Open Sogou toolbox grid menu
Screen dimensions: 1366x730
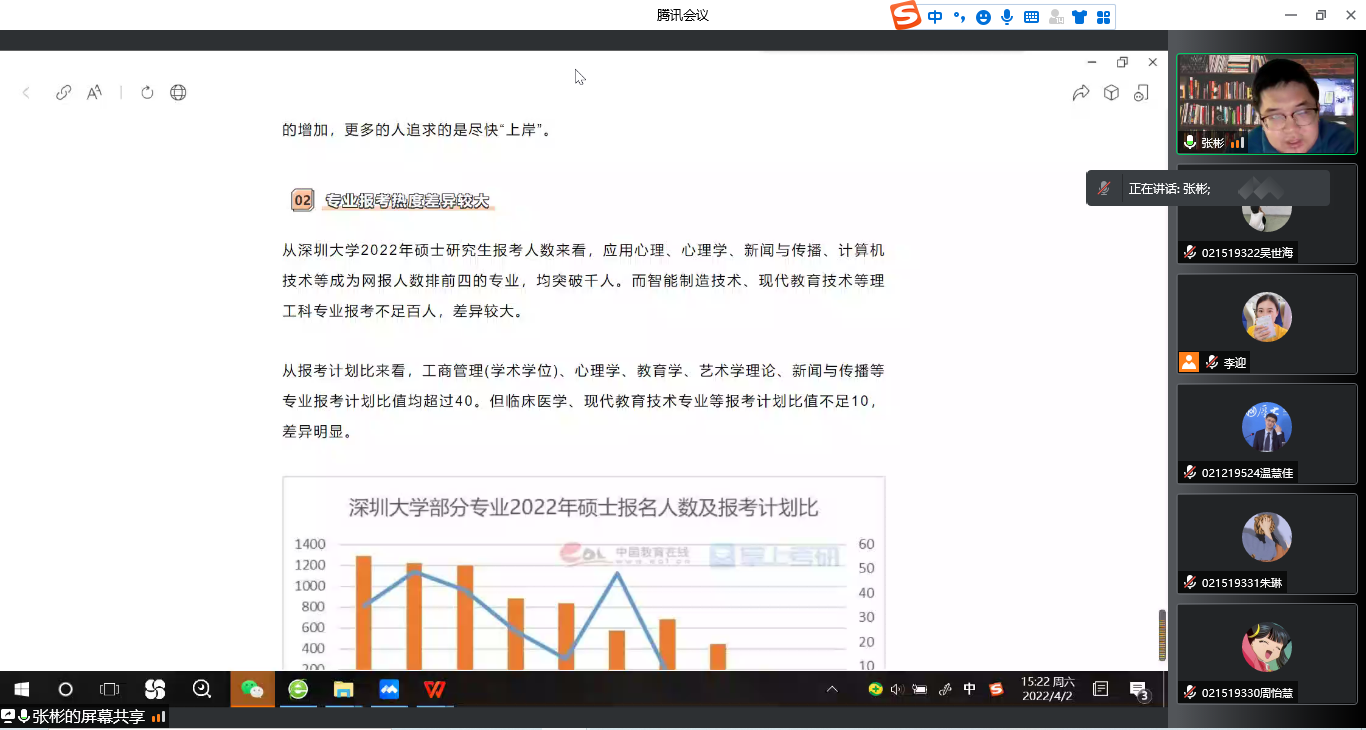(1103, 17)
